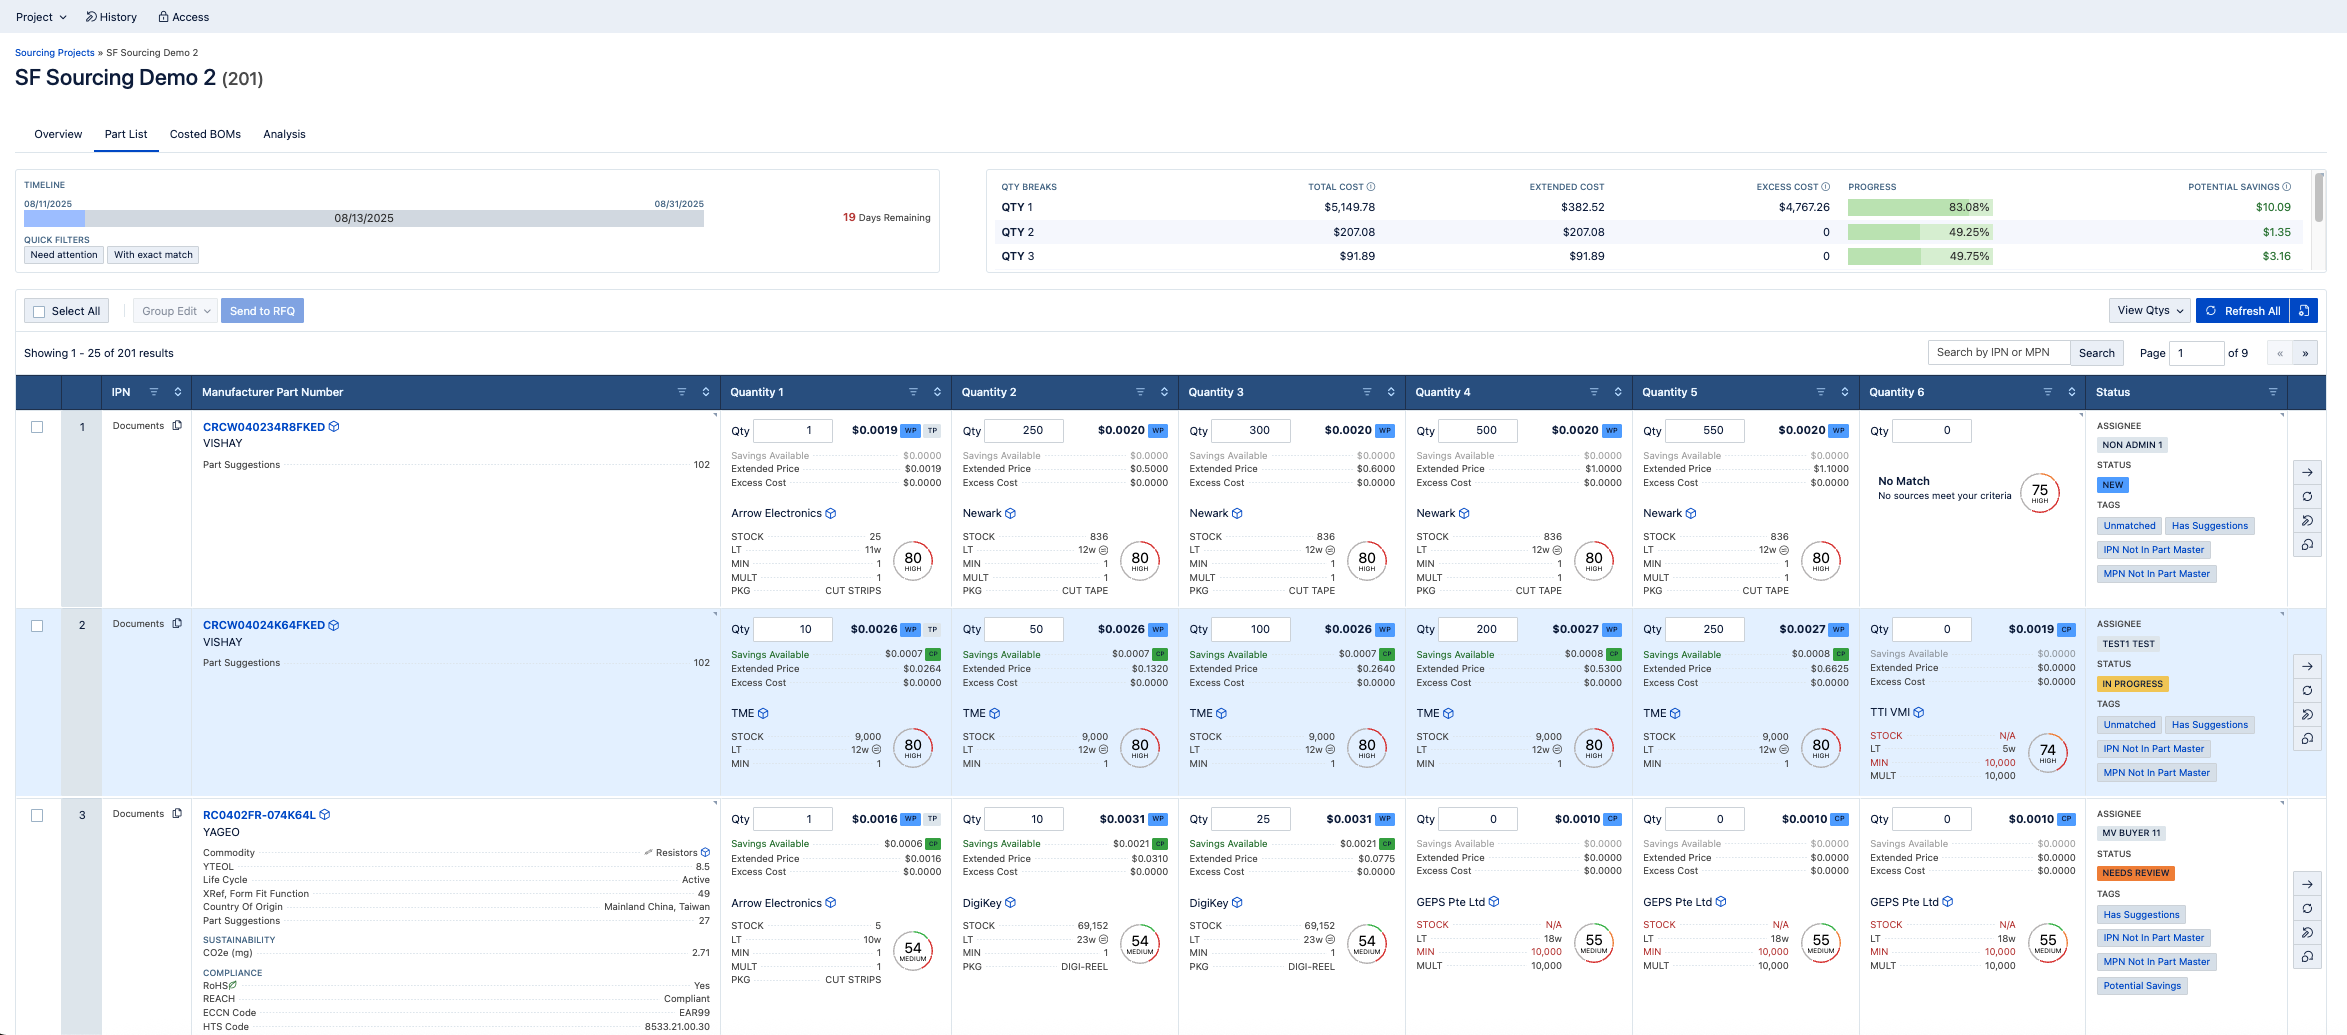The image size is (2347, 1035).
Task: Open the Sourcing Projects breadcrumb link
Action: 54,53
